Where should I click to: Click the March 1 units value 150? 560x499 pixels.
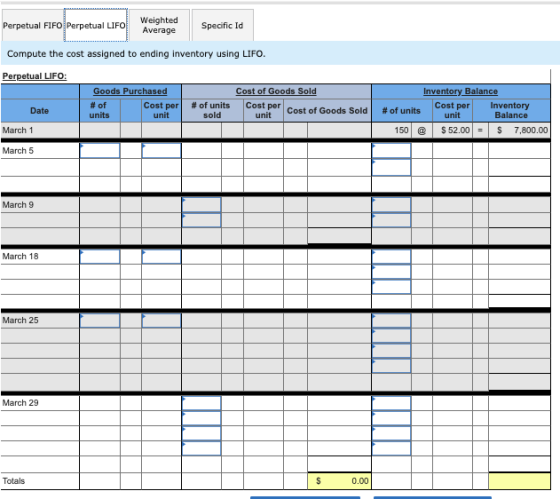pos(391,130)
